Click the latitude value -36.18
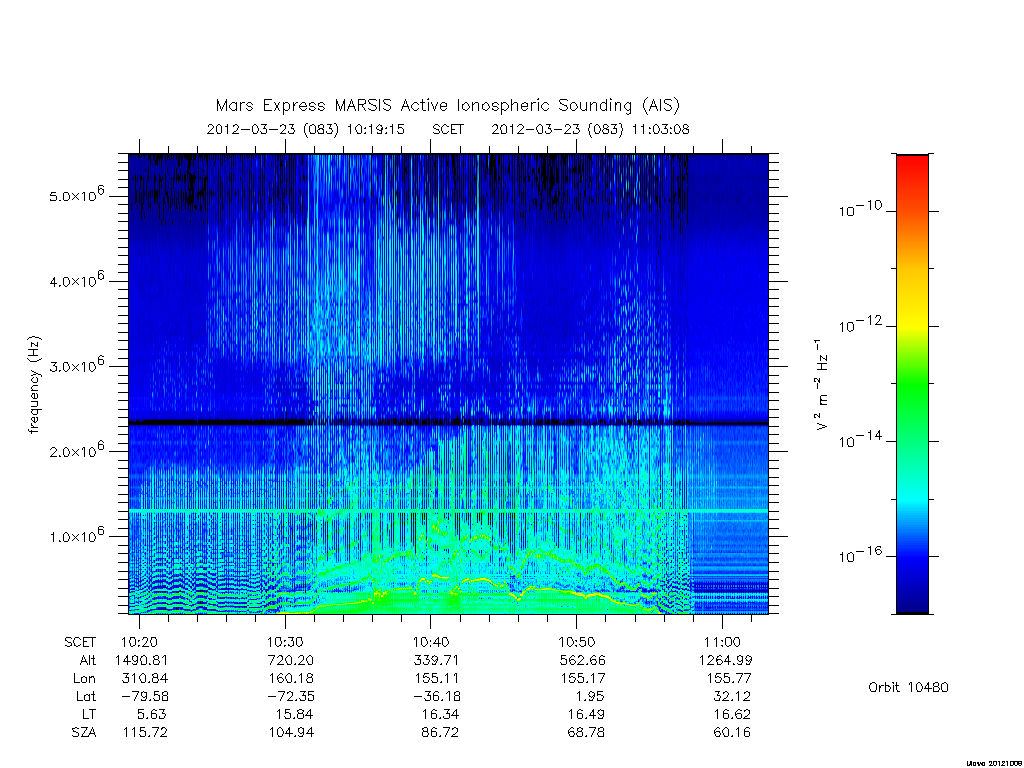 (x=436, y=696)
